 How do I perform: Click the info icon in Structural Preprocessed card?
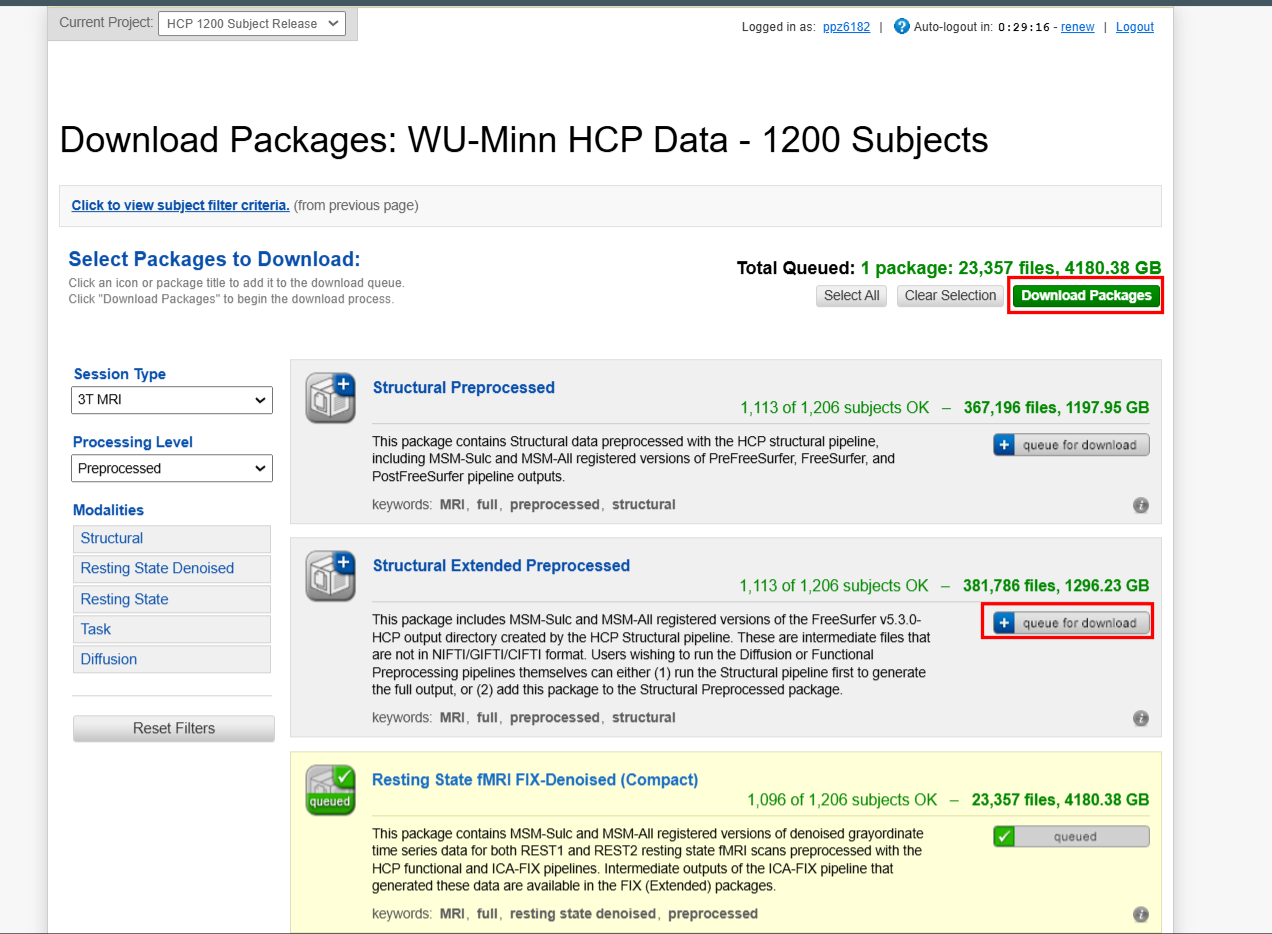(1141, 505)
